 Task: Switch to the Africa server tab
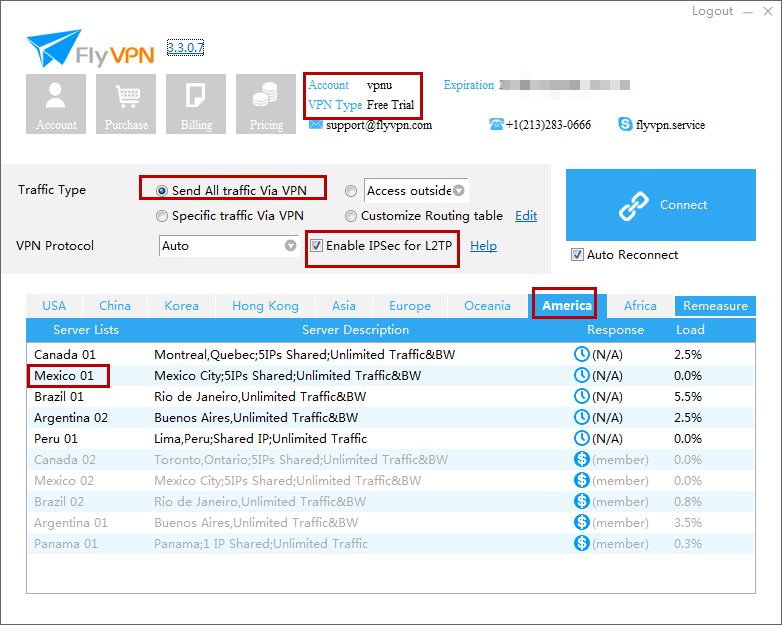[640, 306]
